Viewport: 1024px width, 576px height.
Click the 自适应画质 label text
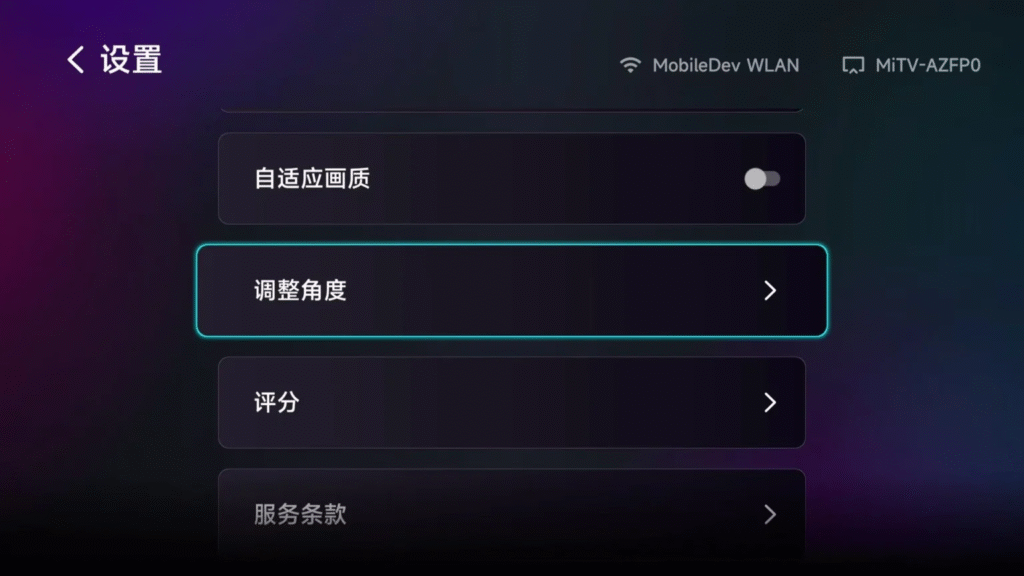[312, 179]
